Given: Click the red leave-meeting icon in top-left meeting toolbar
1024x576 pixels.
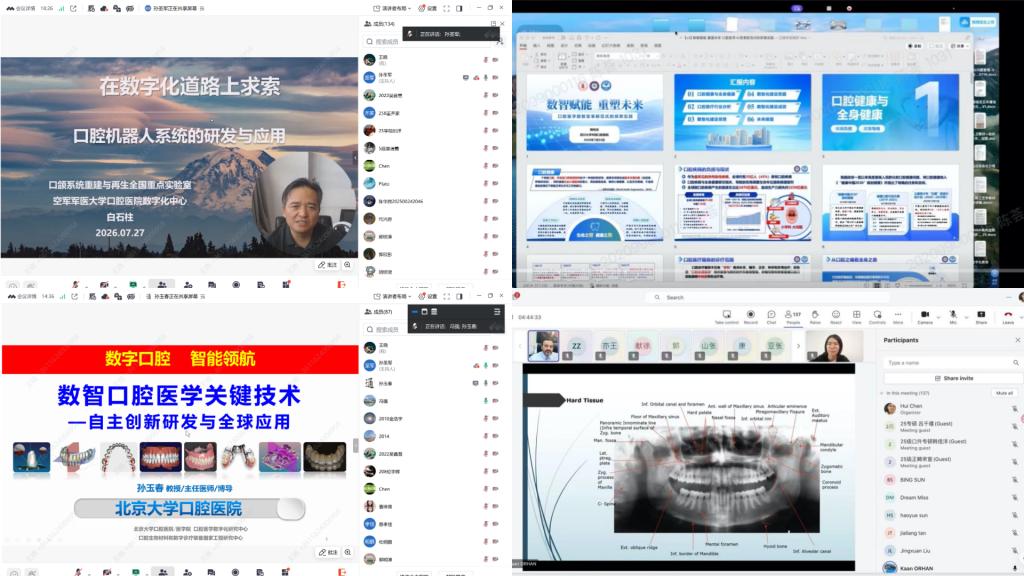Looking at the screenshot, I should (x=341, y=285).
